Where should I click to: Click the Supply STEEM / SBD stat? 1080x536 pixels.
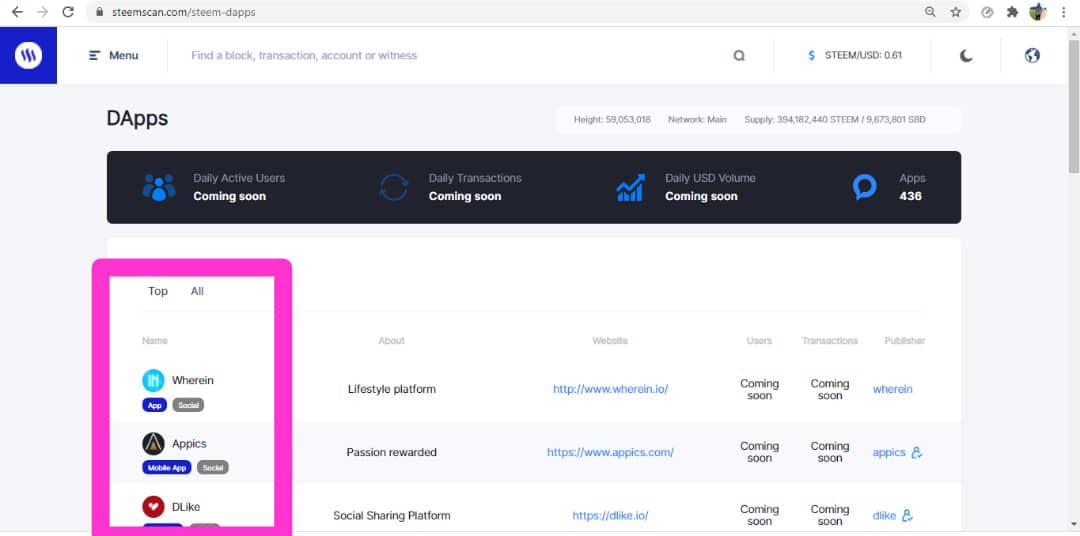coord(835,120)
